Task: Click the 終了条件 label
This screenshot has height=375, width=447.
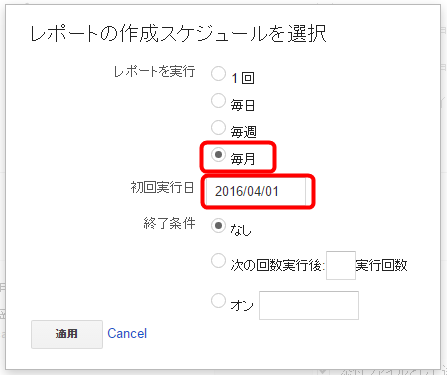Action: (x=169, y=223)
